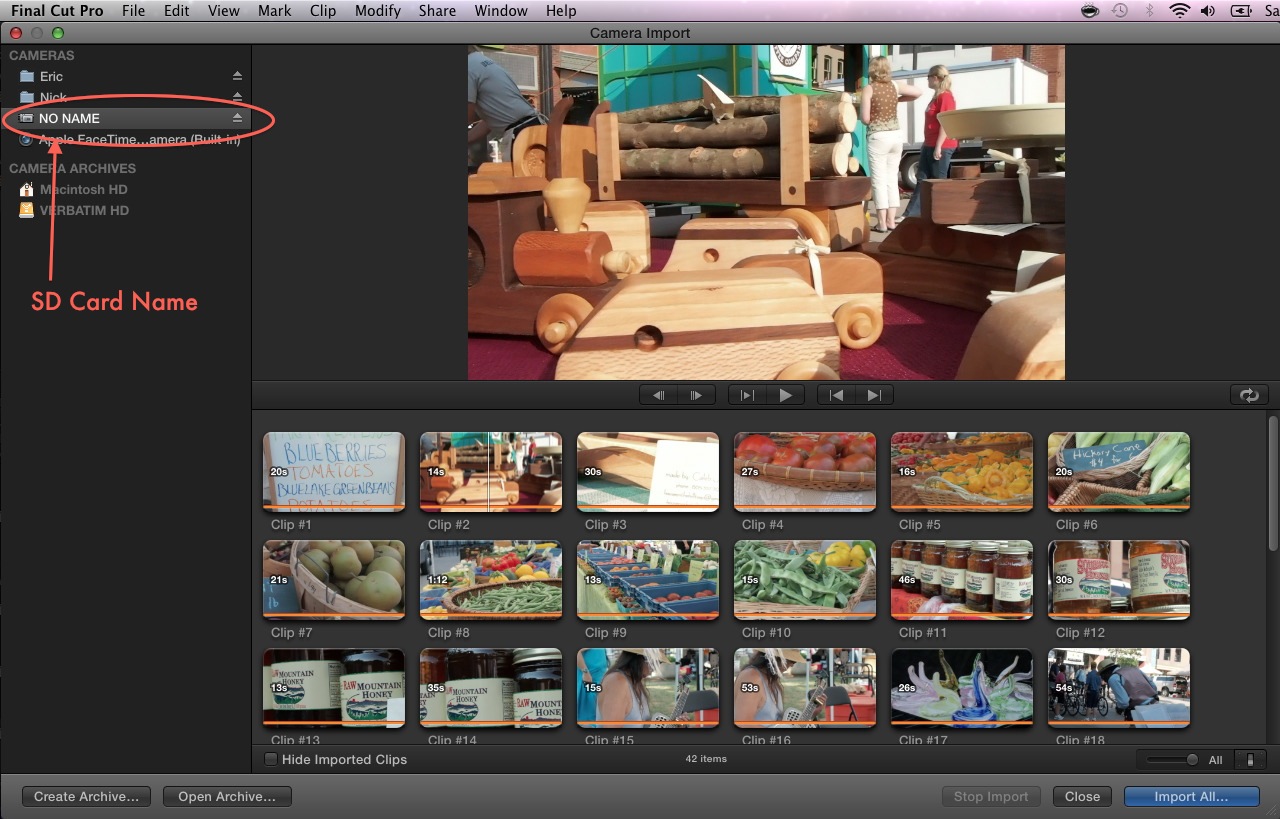Screen dimensions: 1280x819
Task: Step backward one frame in preview
Action: pos(658,394)
